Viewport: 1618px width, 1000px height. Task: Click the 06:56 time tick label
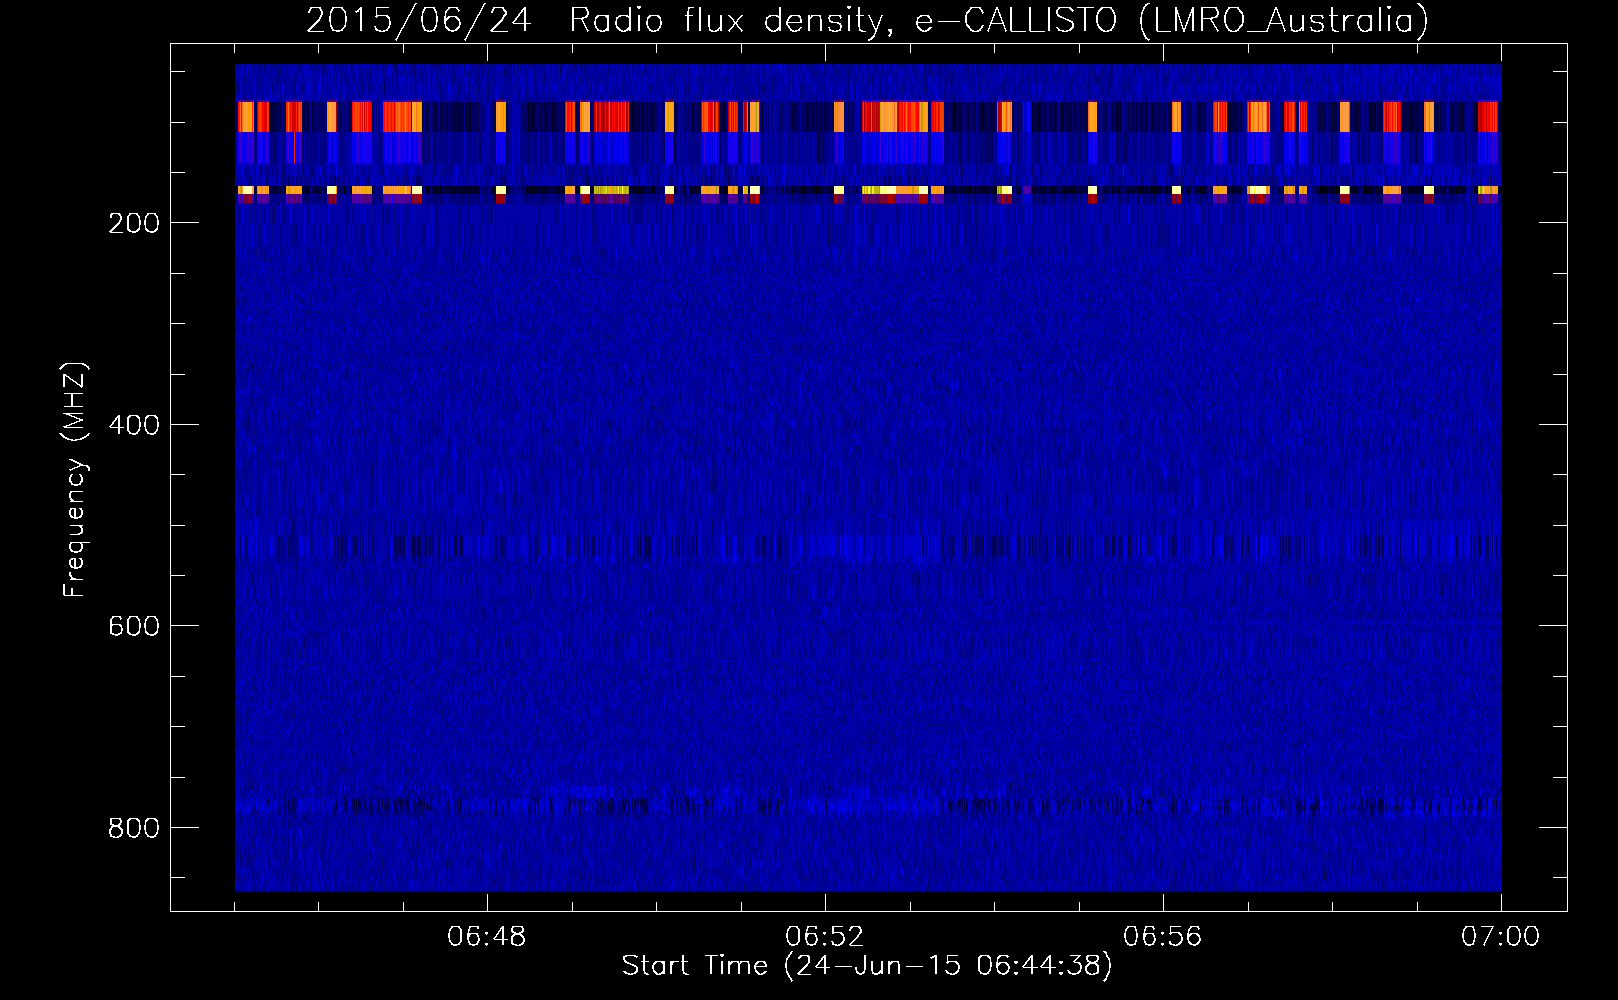click(x=1163, y=937)
